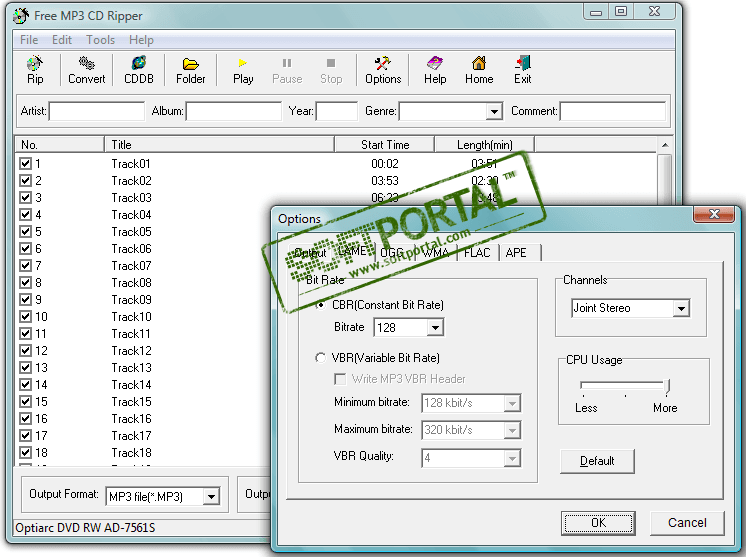This screenshot has width=746, height=557.
Task: Open the Minimum bitrate dropdown
Action: (x=512, y=403)
